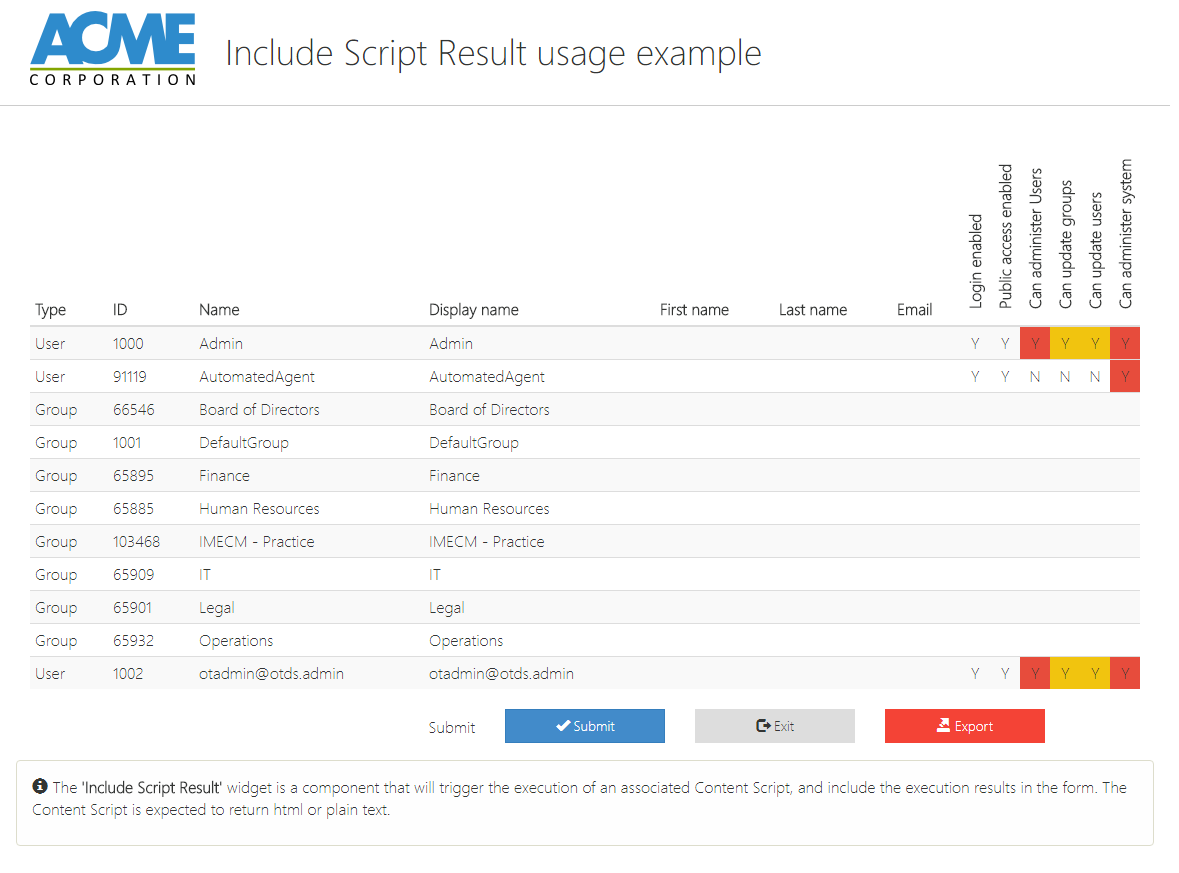Click the Submit button
Viewport: 1179px width, 873px height.
[x=584, y=726]
